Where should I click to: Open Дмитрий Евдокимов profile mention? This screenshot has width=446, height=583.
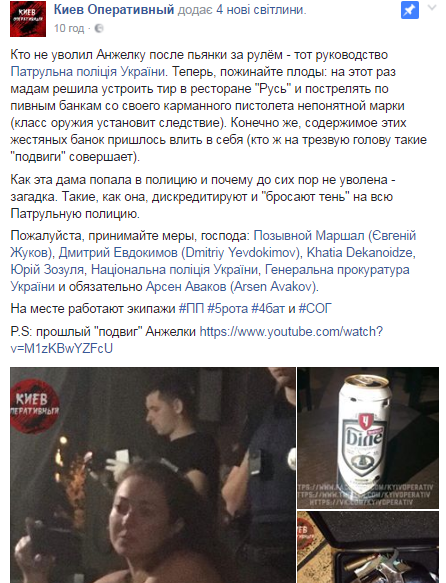pyautogui.click(x=180, y=253)
